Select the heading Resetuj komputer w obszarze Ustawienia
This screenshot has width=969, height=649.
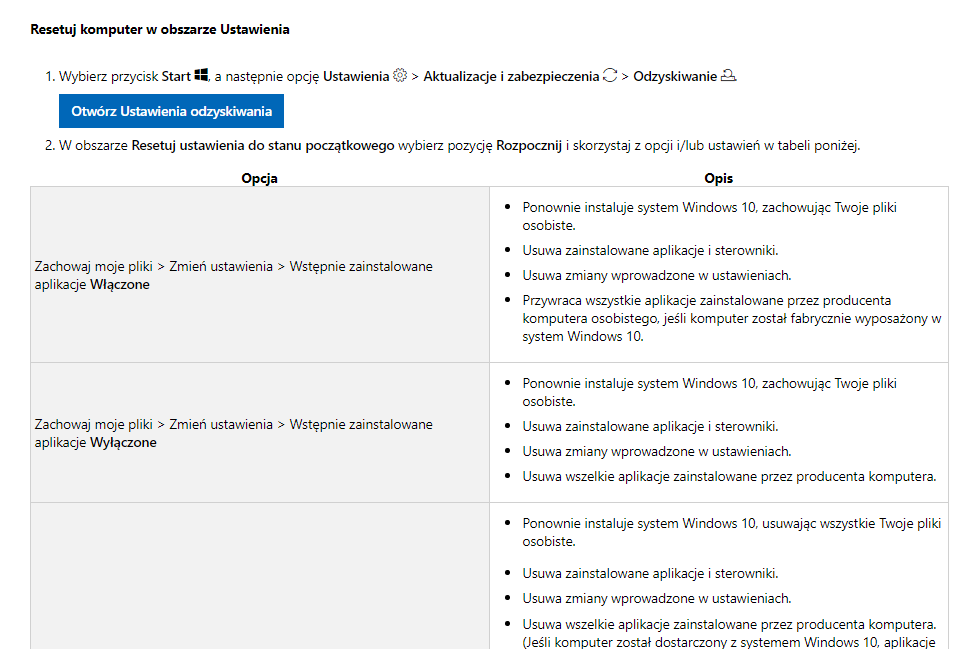159,29
